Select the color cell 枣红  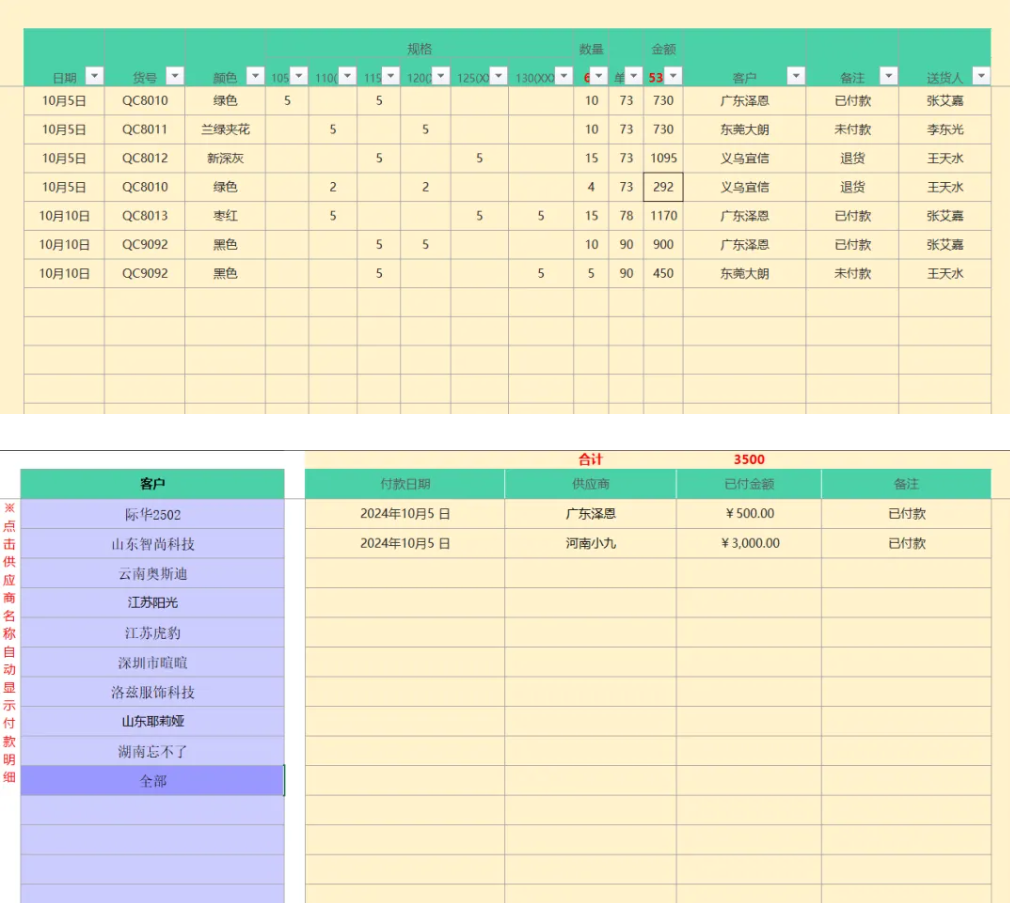tap(225, 216)
